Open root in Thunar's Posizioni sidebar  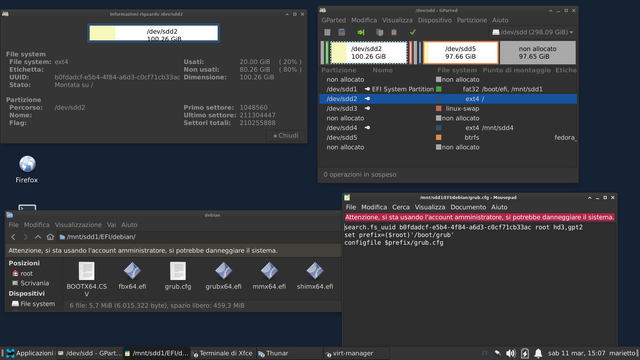[x=27, y=273]
